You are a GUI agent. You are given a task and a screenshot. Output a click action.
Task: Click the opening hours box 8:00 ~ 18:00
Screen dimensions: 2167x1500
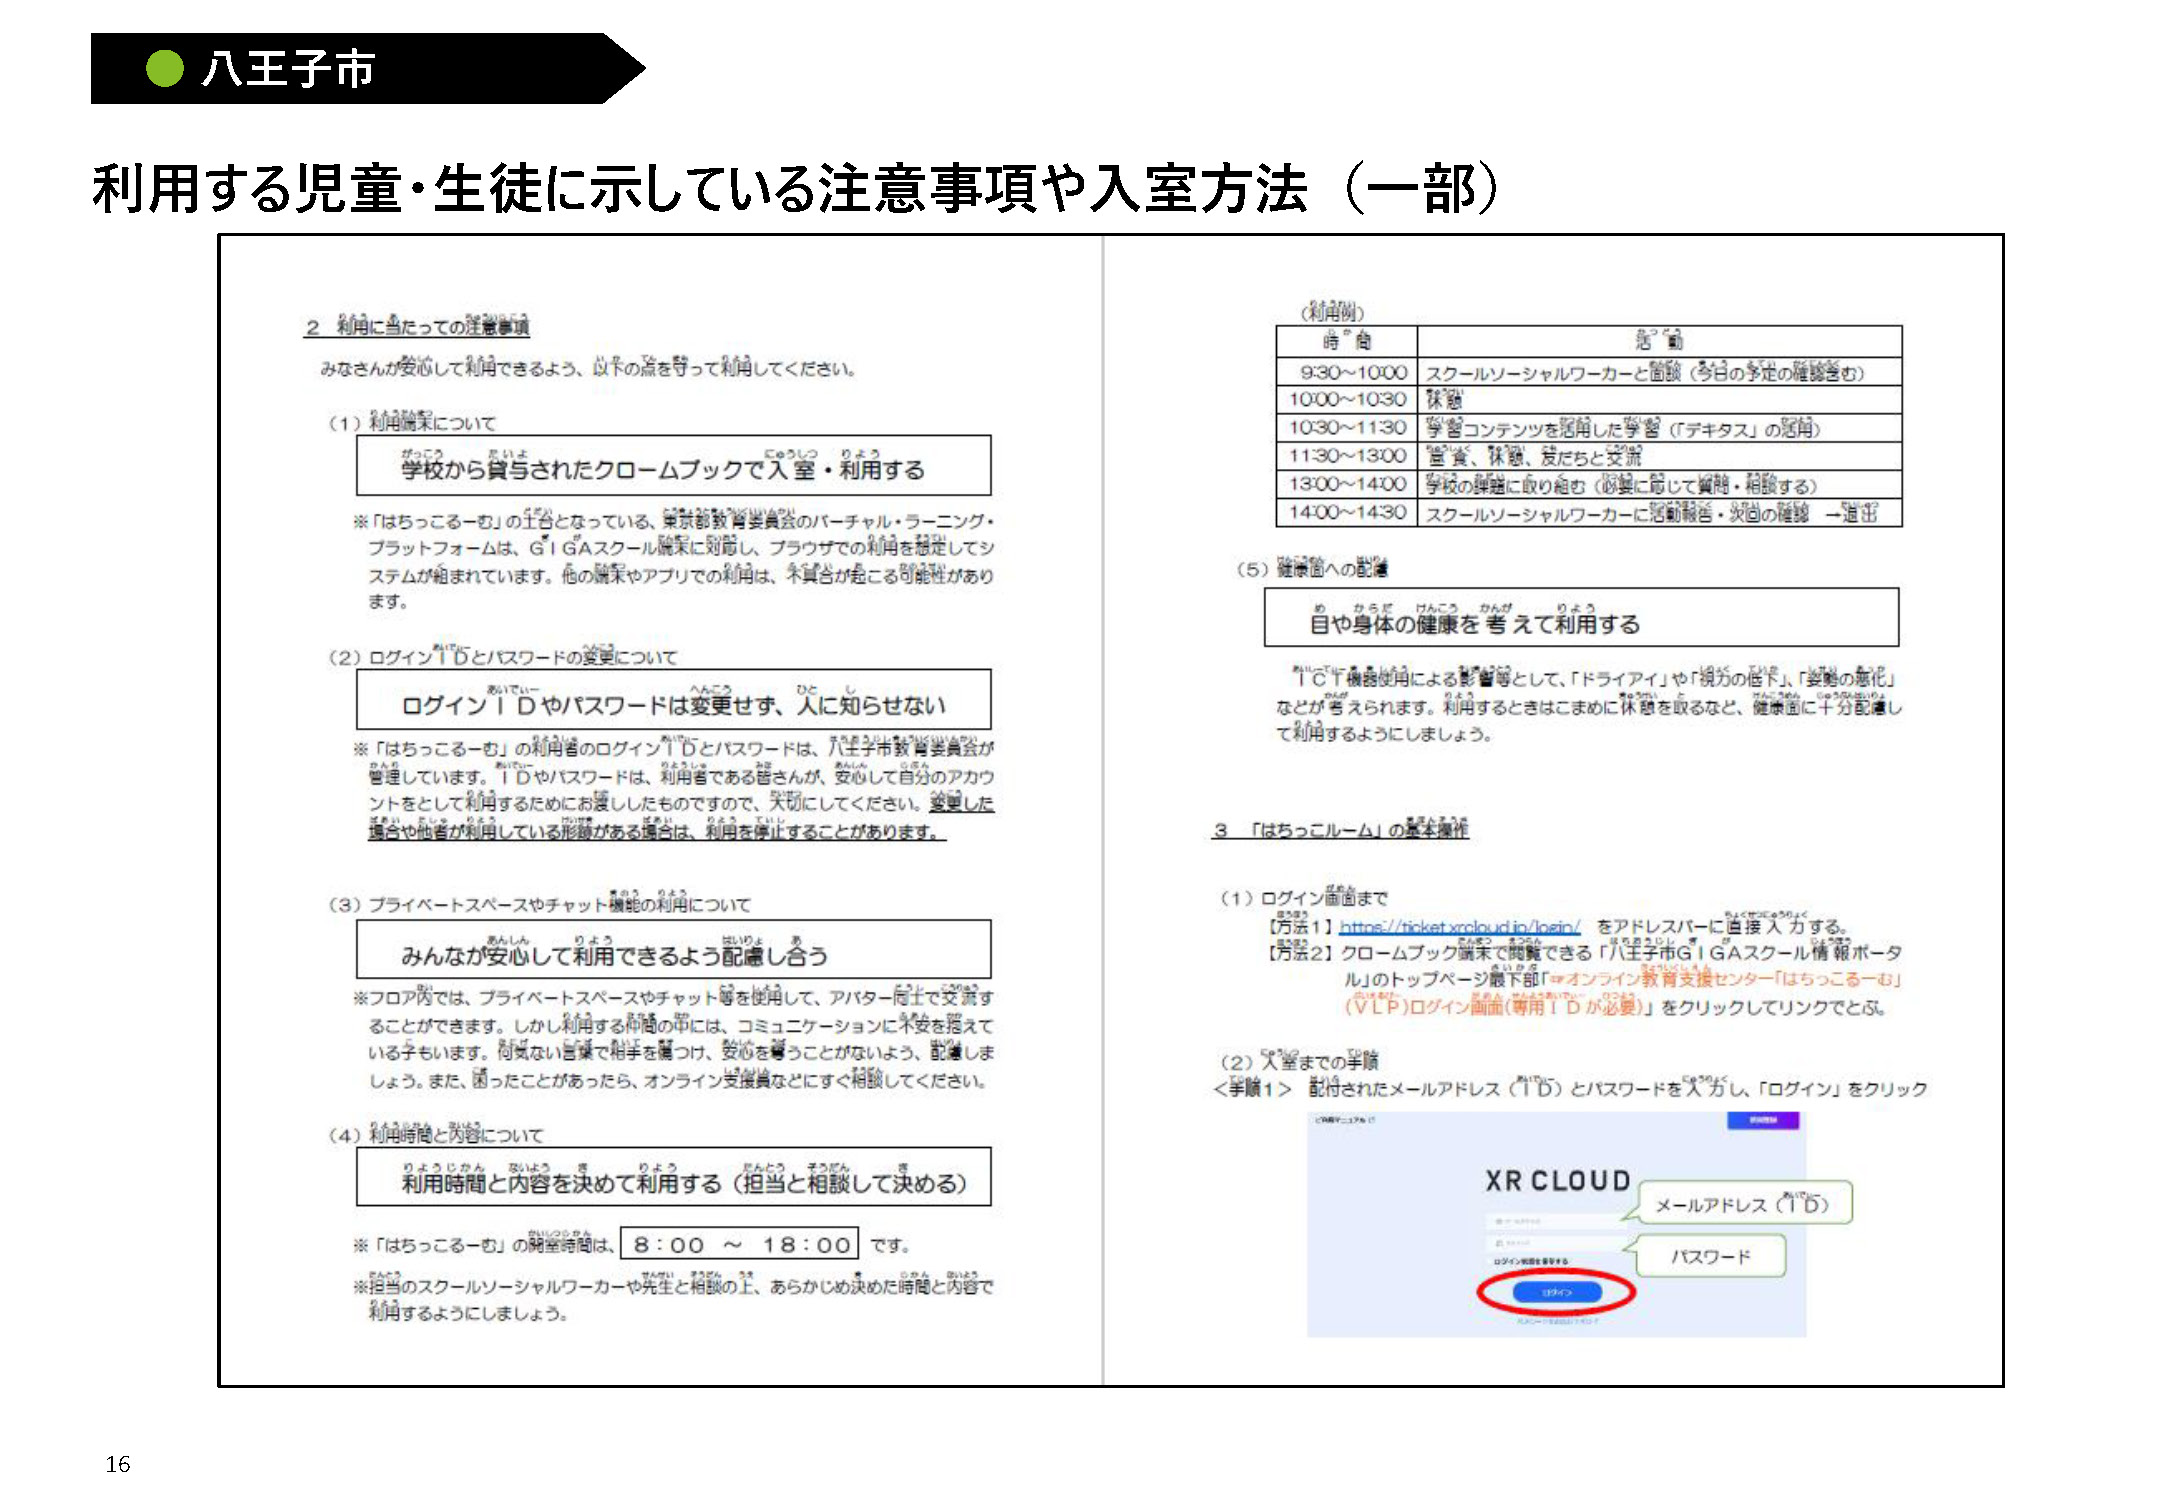(x=740, y=1243)
